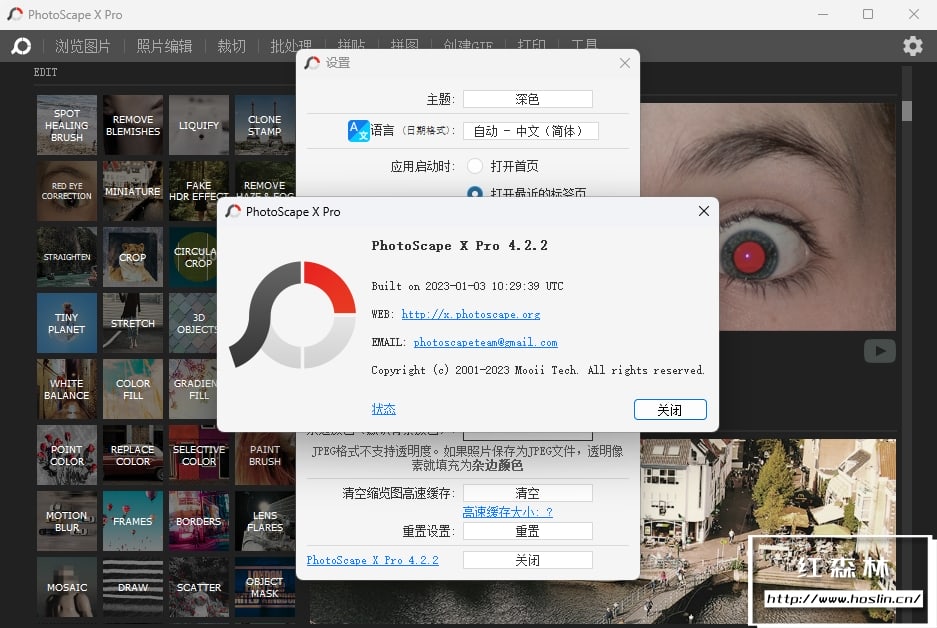Image resolution: width=937 pixels, height=628 pixels.
Task: Open the Borders tile
Action: 199,521
